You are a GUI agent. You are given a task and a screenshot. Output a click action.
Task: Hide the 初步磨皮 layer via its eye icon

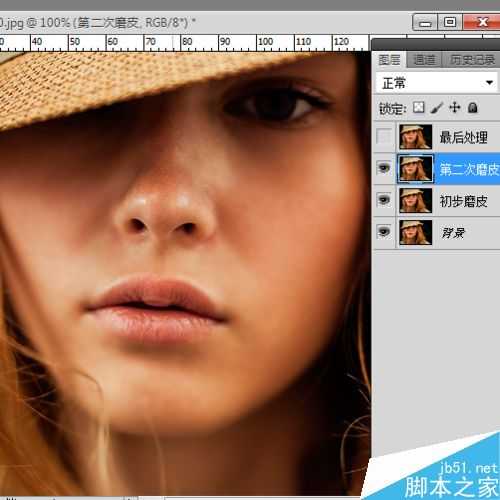384,200
